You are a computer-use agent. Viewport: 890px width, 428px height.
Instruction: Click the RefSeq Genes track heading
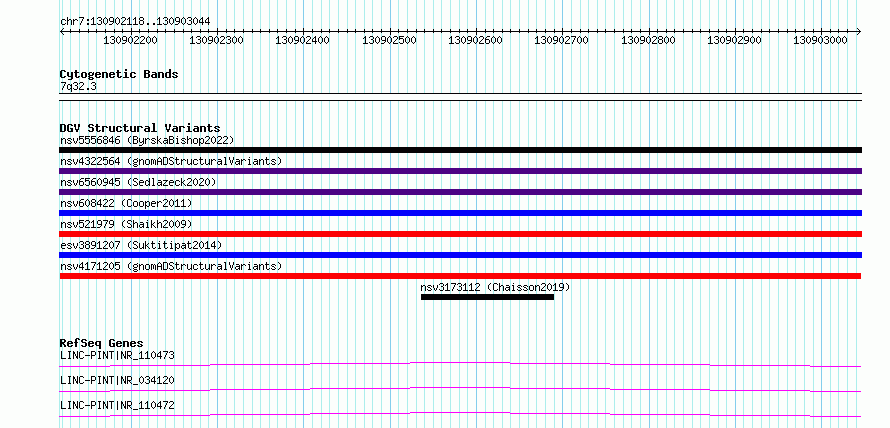coord(102,343)
